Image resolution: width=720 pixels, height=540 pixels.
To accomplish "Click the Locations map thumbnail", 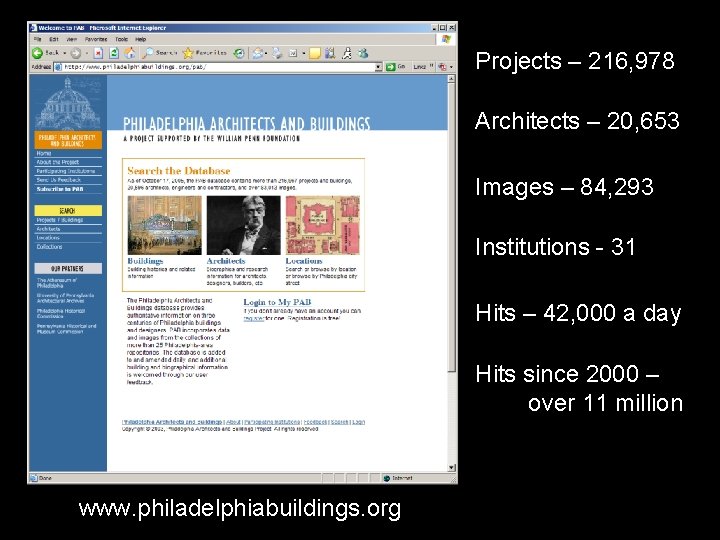I will tap(323, 225).
